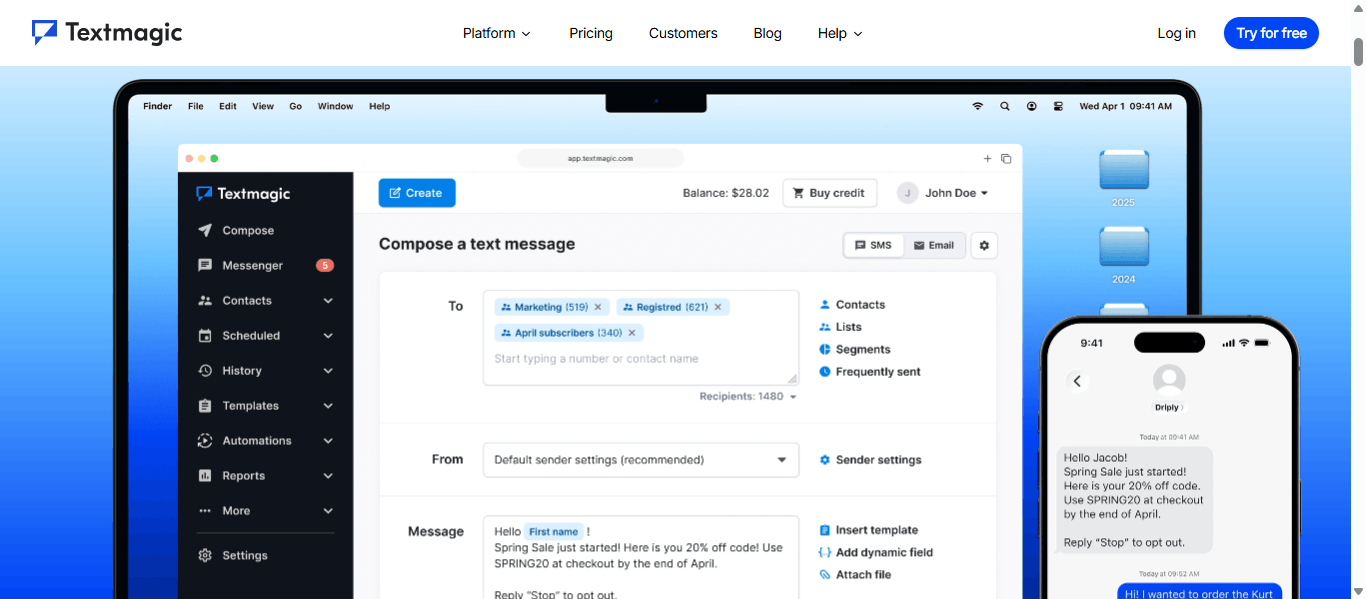Image resolution: width=1366 pixels, height=599 pixels.
Task: Open the More item in the sidebar
Action: coord(236,511)
